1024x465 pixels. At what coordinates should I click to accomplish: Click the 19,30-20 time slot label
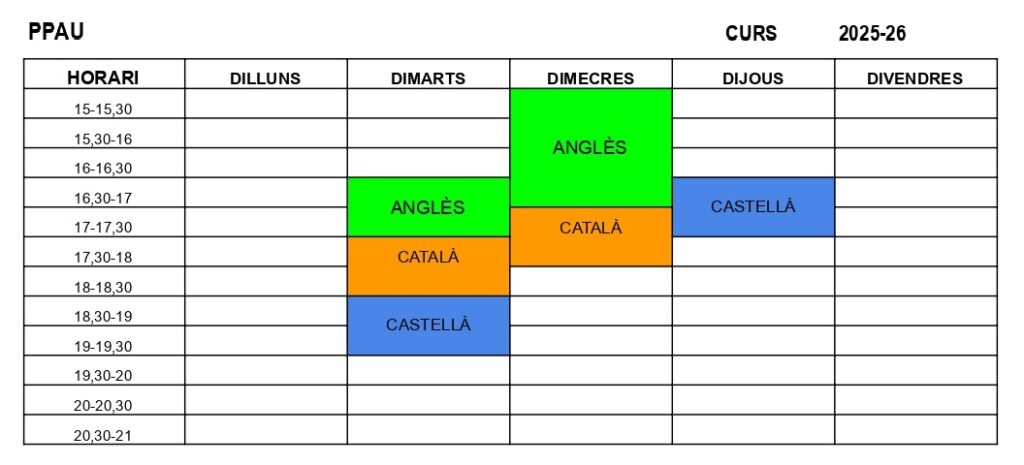[x=103, y=376]
